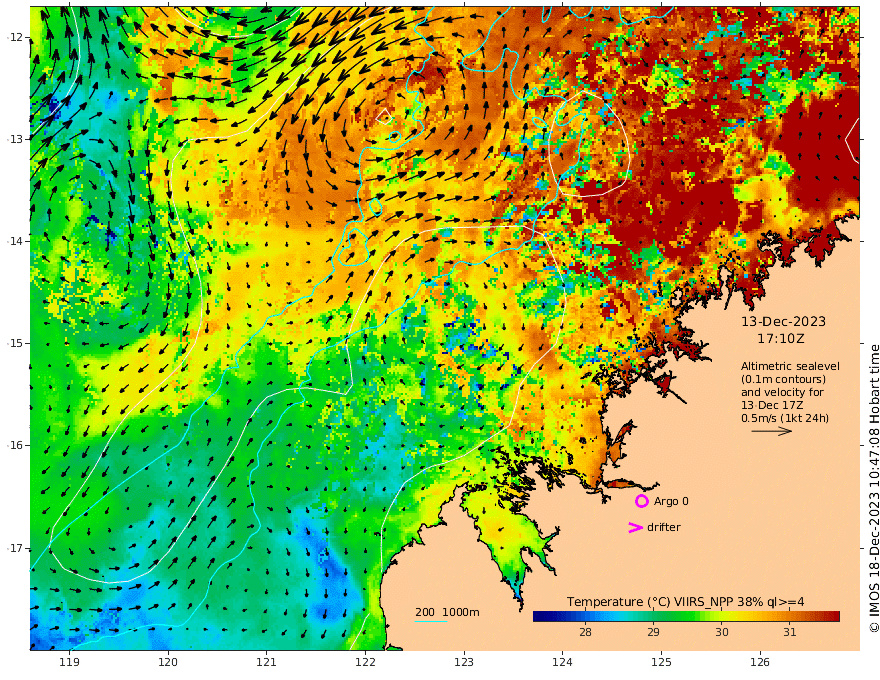This screenshot has width=880, height=680.
Task: Click the date label 13-Dec-2023
Action: pos(783,321)
